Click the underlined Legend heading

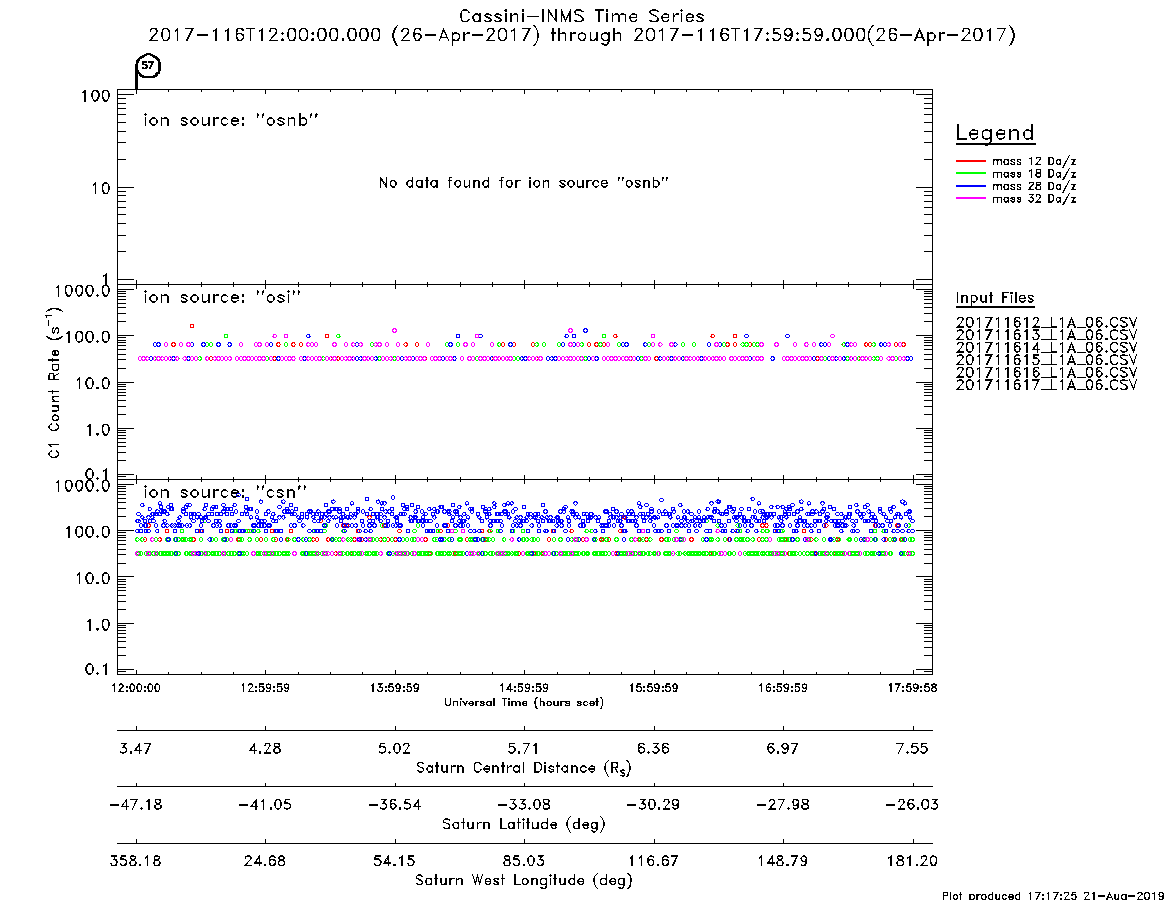[995, 133]
